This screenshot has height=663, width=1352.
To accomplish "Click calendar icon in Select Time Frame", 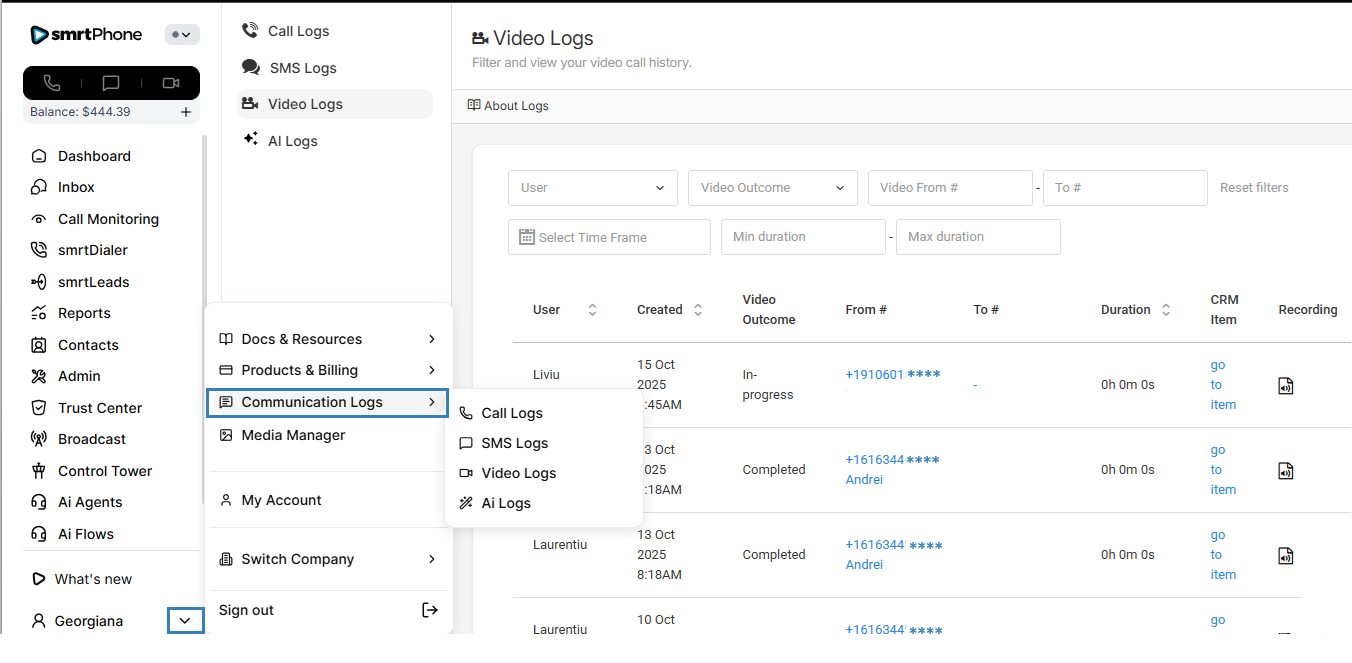I will point(527,237).
